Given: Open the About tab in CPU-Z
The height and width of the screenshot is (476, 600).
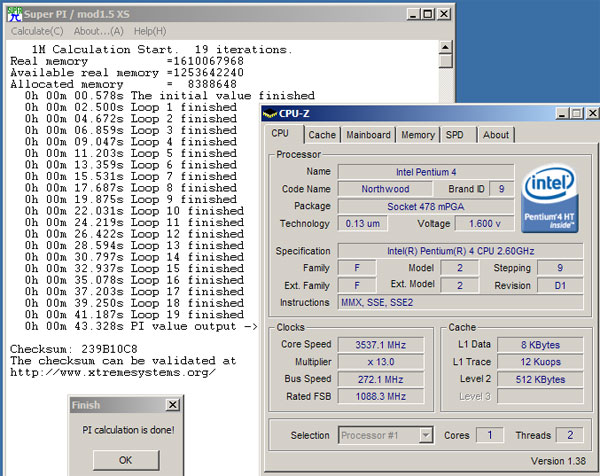Looking at the screenshot, I should click(495, 135).
